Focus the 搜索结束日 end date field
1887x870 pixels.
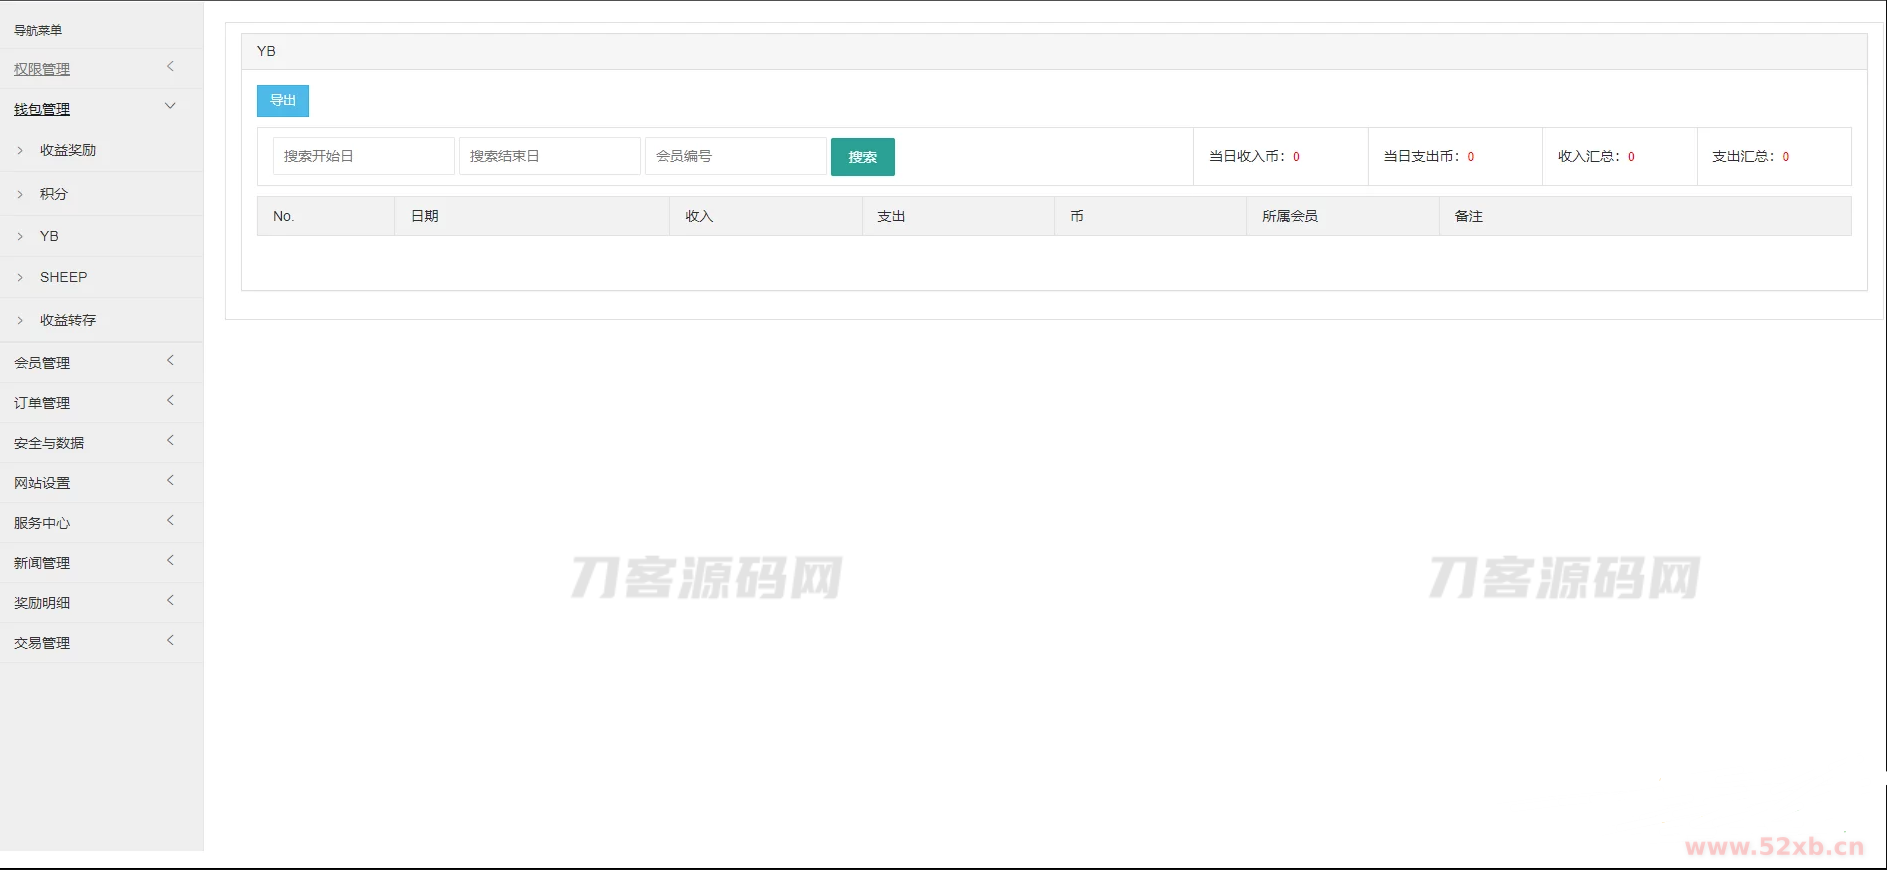click(549, 156)
